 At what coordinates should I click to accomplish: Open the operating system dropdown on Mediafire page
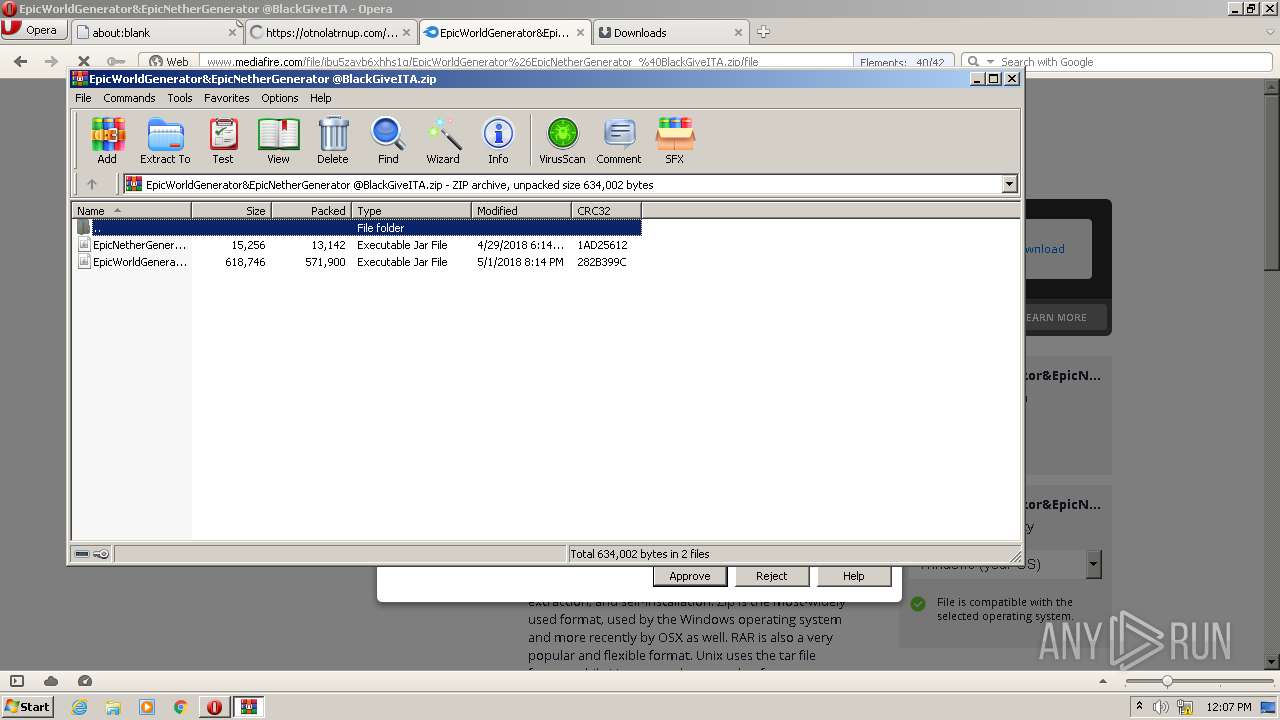point(1093,564)
